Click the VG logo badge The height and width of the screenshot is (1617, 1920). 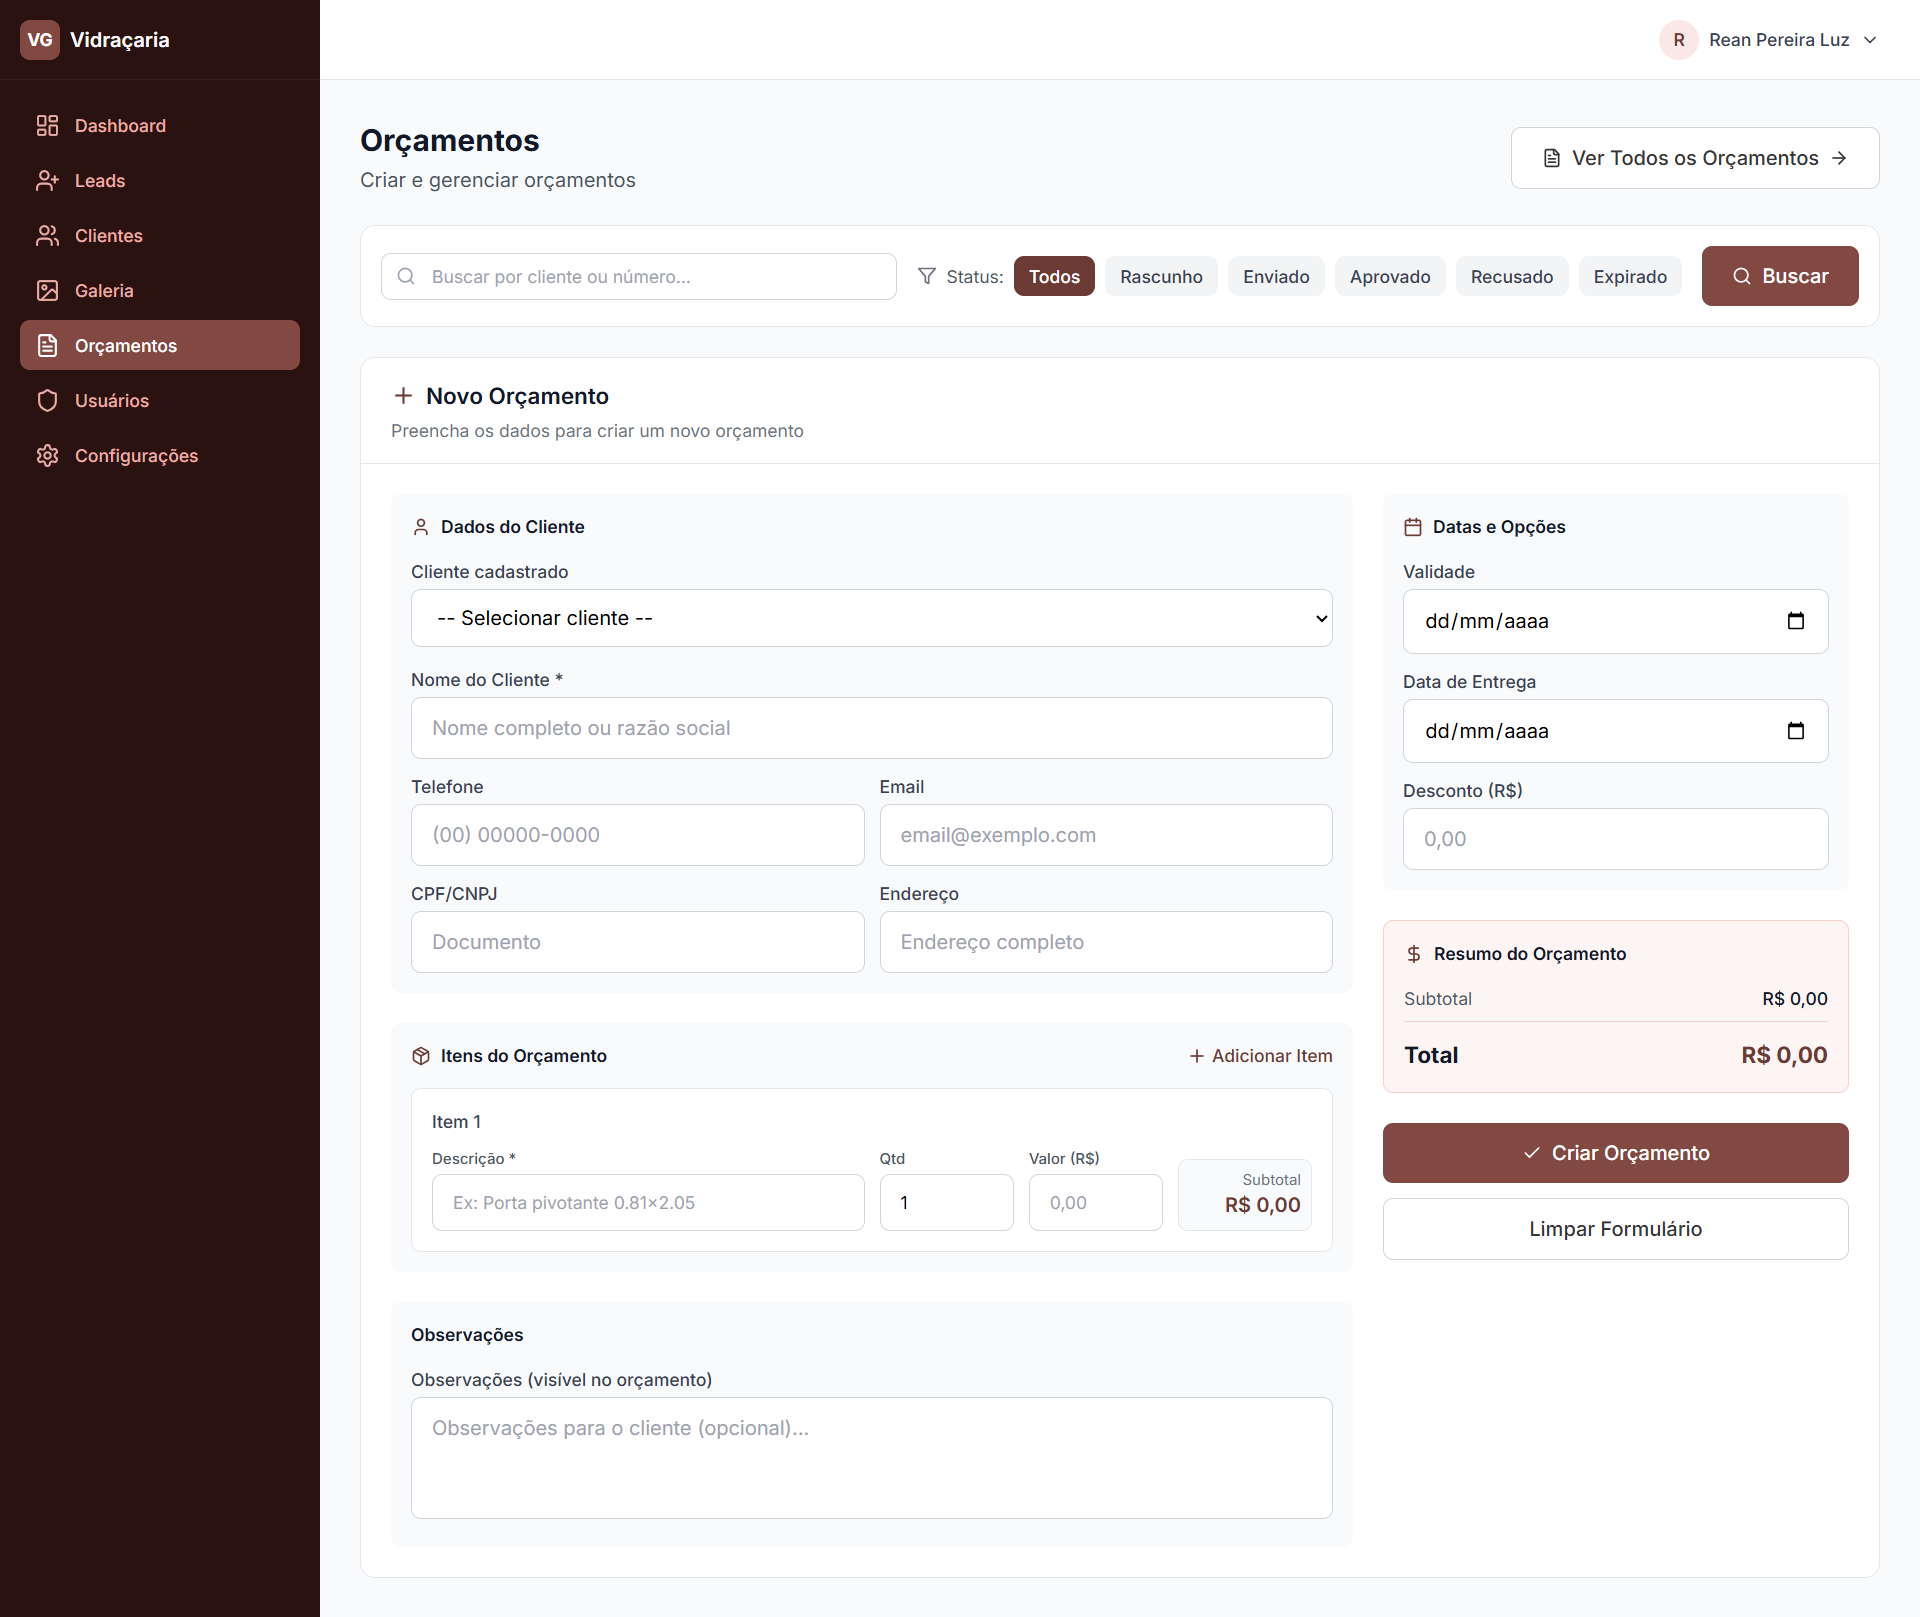pos(40,40)
